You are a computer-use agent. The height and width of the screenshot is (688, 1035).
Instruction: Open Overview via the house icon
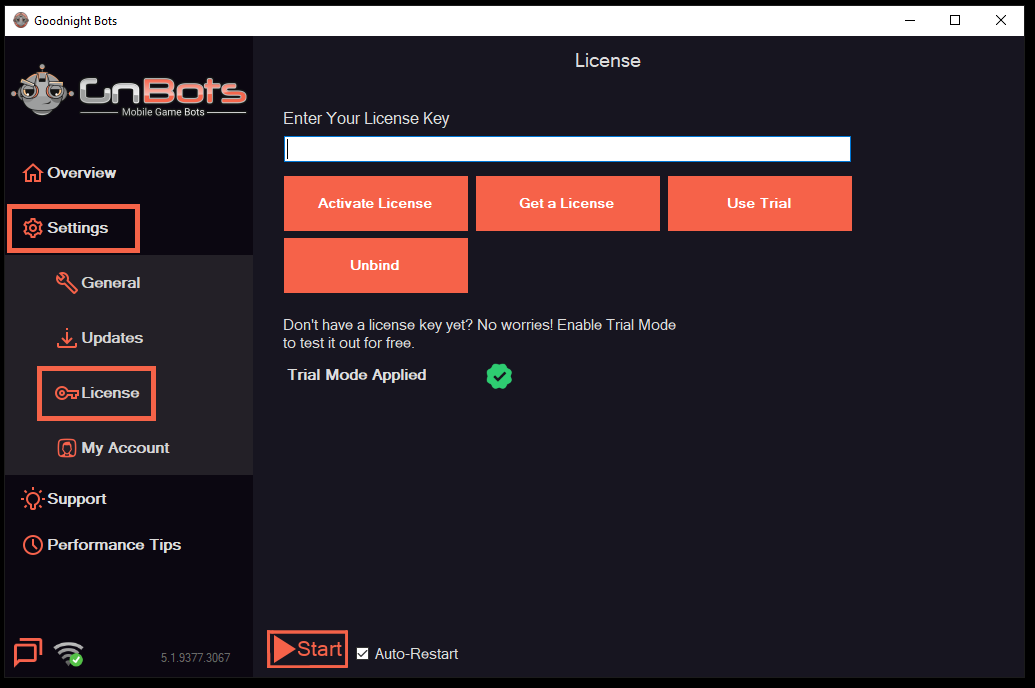coord(32,173)
